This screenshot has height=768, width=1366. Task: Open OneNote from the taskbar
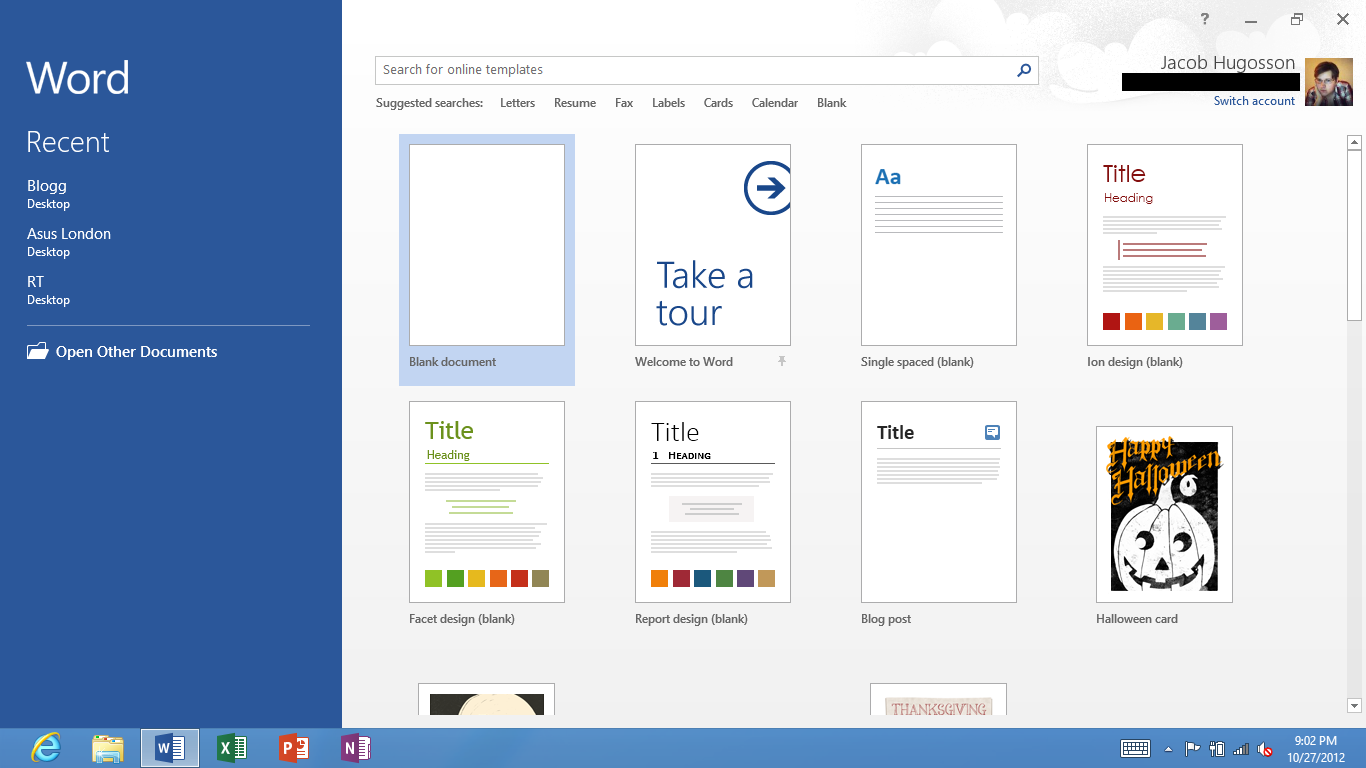tap(356, 747)
